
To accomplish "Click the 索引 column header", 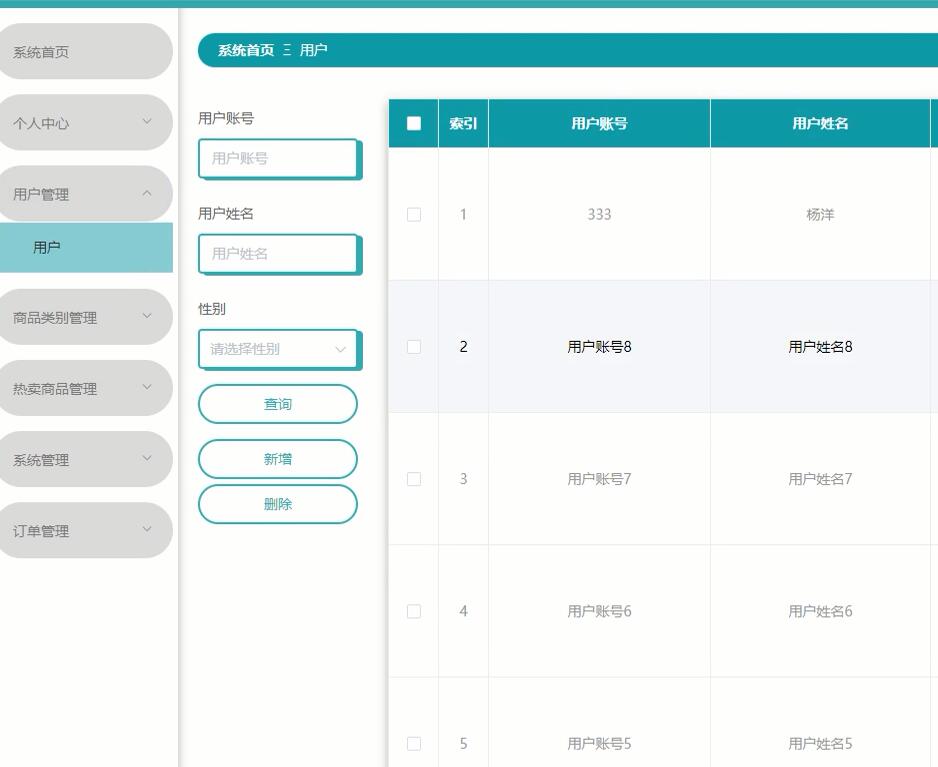I will tap(464, 123).
